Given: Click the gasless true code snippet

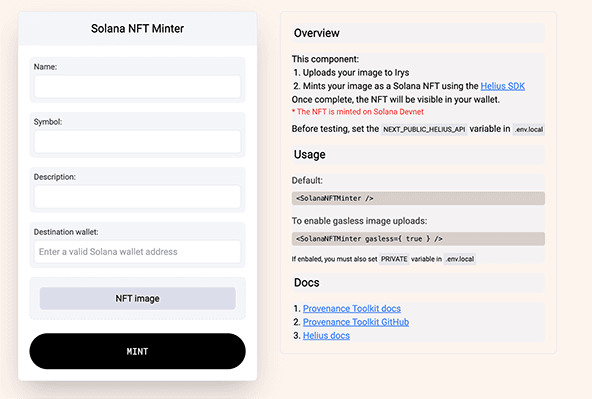Looking at the screenshot, I should point(418,239).
